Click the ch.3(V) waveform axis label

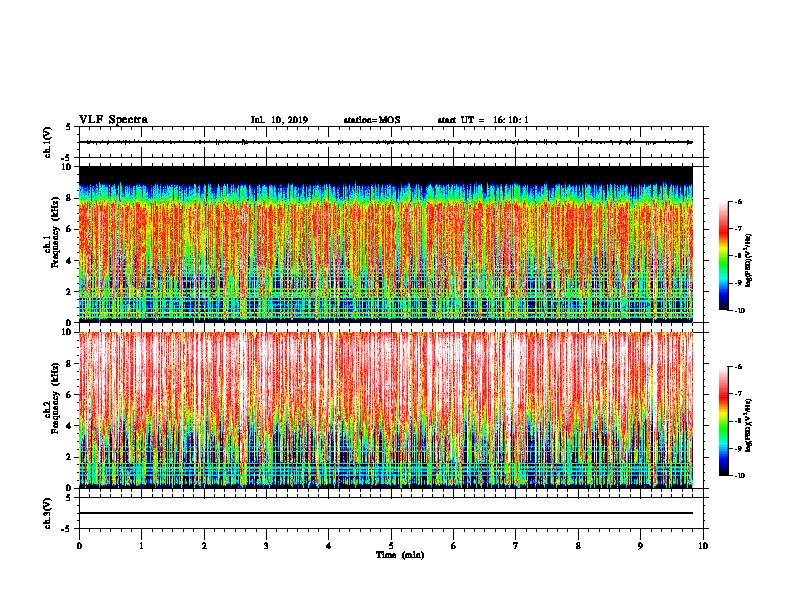48,513
